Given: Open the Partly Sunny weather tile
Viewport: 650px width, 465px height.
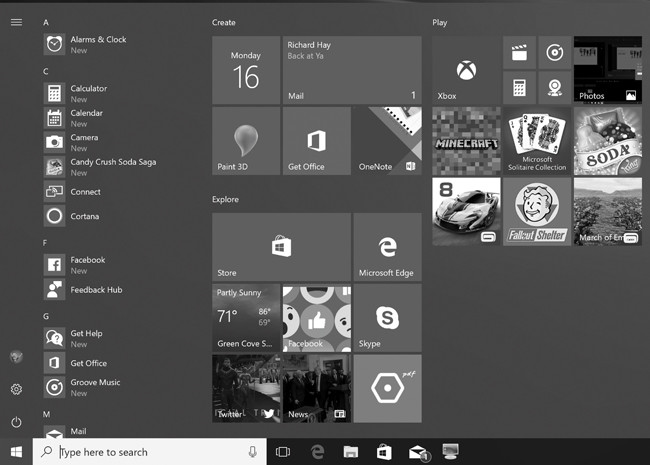Looking at the screenshot, I should coord(246,318).
